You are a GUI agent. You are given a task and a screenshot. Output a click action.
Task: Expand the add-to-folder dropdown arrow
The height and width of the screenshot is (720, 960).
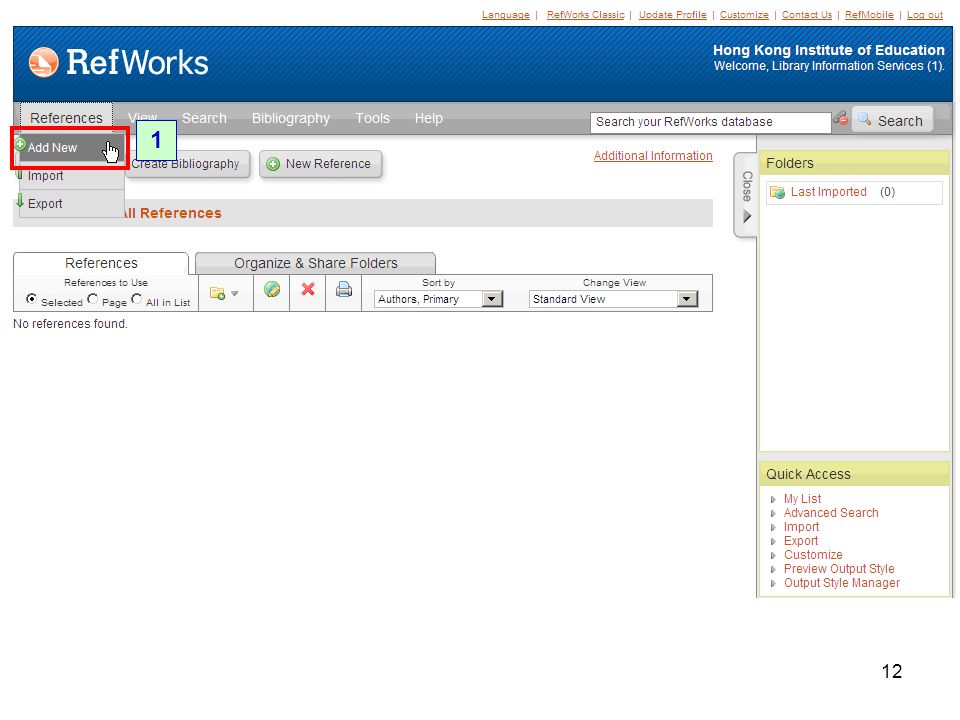234,293
